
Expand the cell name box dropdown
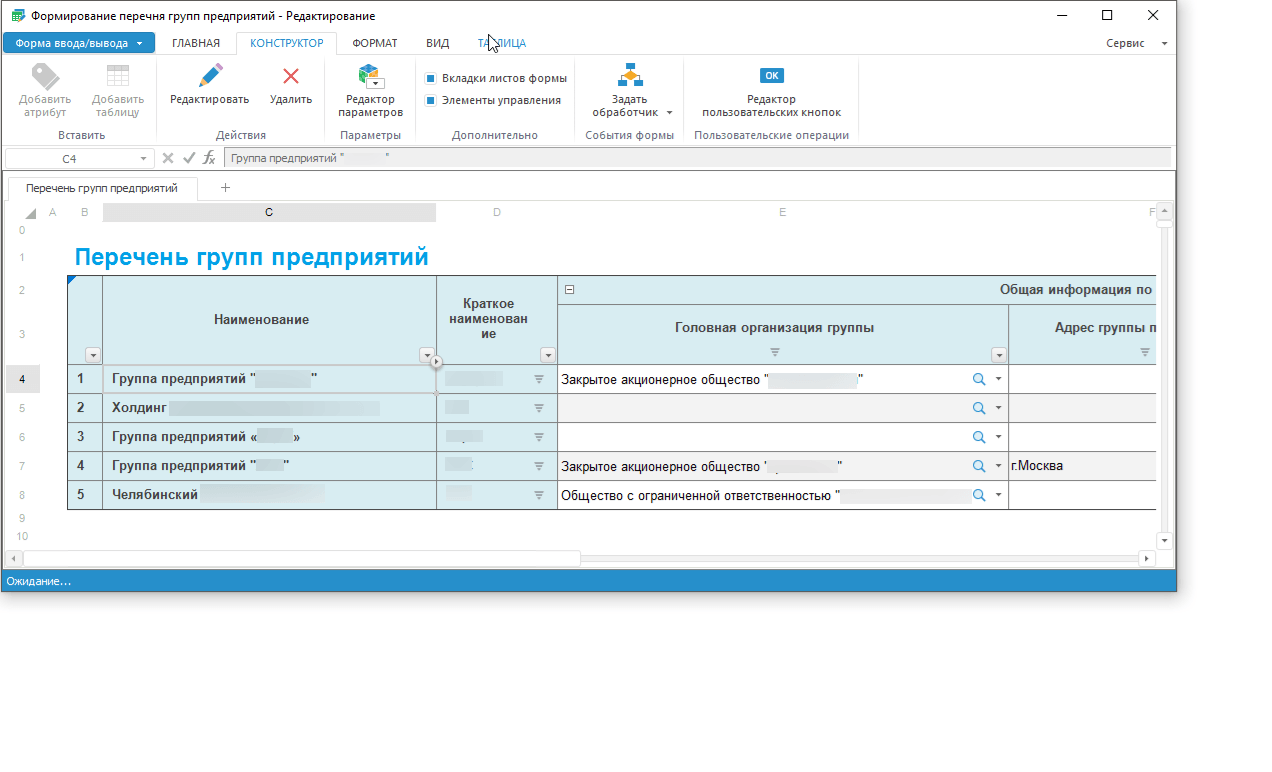[144, 158]
